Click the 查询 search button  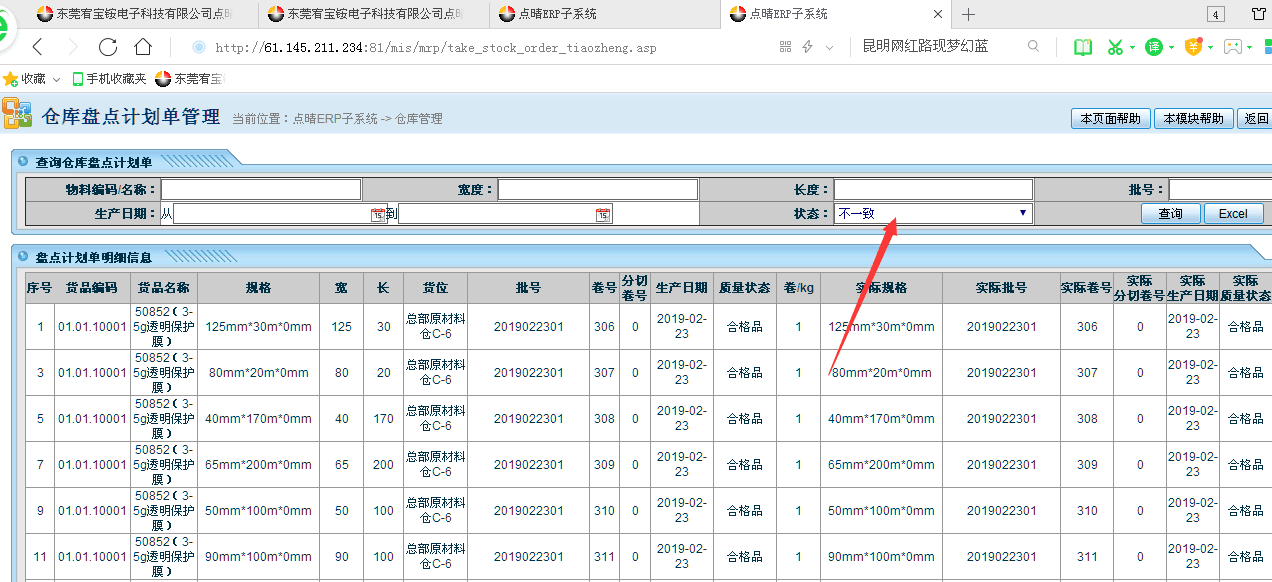pyautogui.click(x=1170, y=214)
